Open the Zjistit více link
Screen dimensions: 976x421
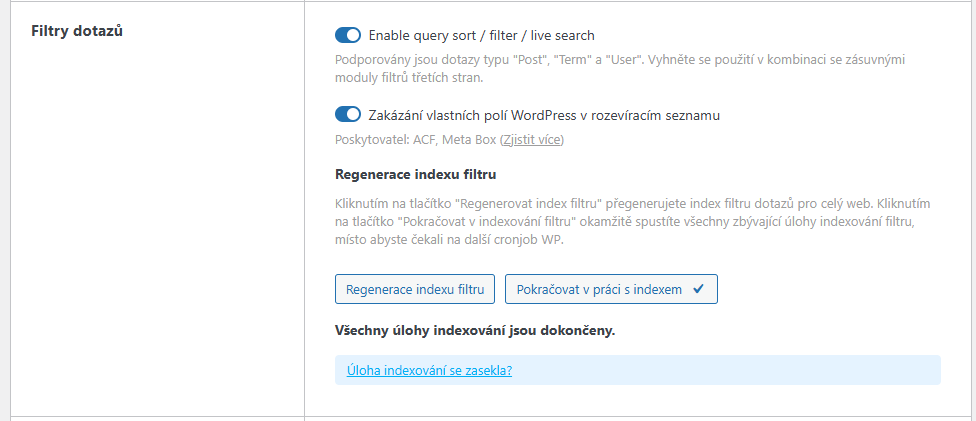[x=532, y=140]
